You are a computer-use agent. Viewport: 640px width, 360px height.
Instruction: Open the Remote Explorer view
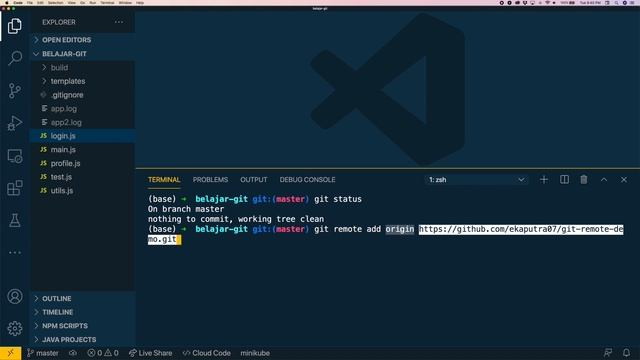pyautogui.click(x=15, y=156)
